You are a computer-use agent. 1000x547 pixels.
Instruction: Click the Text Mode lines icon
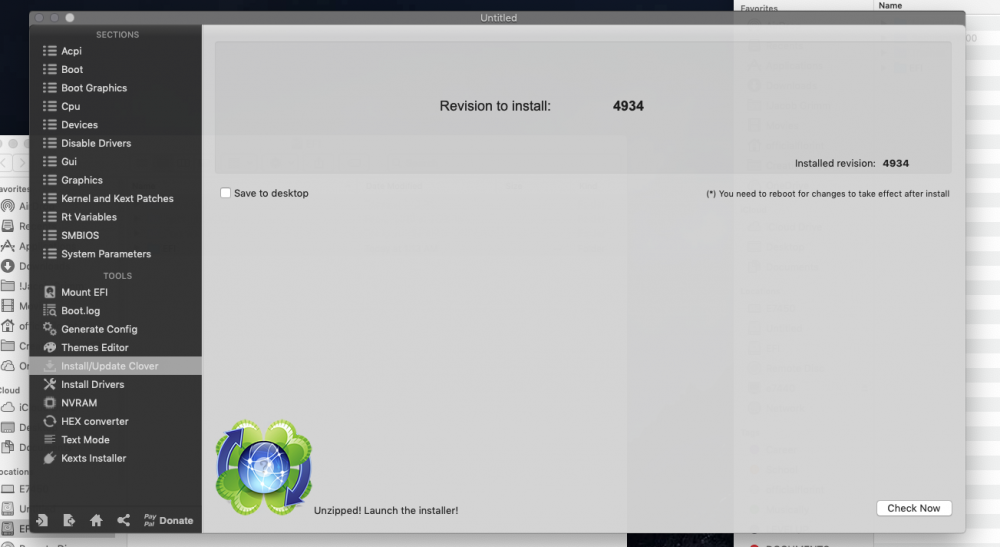point(50,440)
